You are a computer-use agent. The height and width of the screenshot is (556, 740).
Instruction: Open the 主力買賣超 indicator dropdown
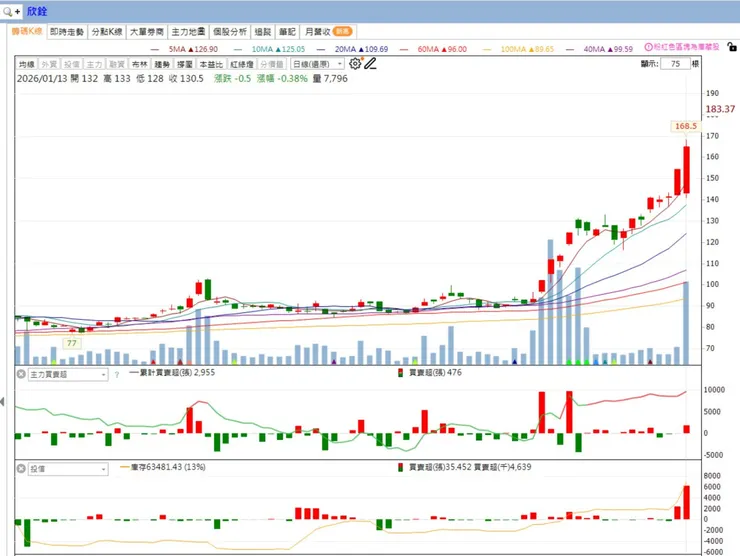coord(68,375)
